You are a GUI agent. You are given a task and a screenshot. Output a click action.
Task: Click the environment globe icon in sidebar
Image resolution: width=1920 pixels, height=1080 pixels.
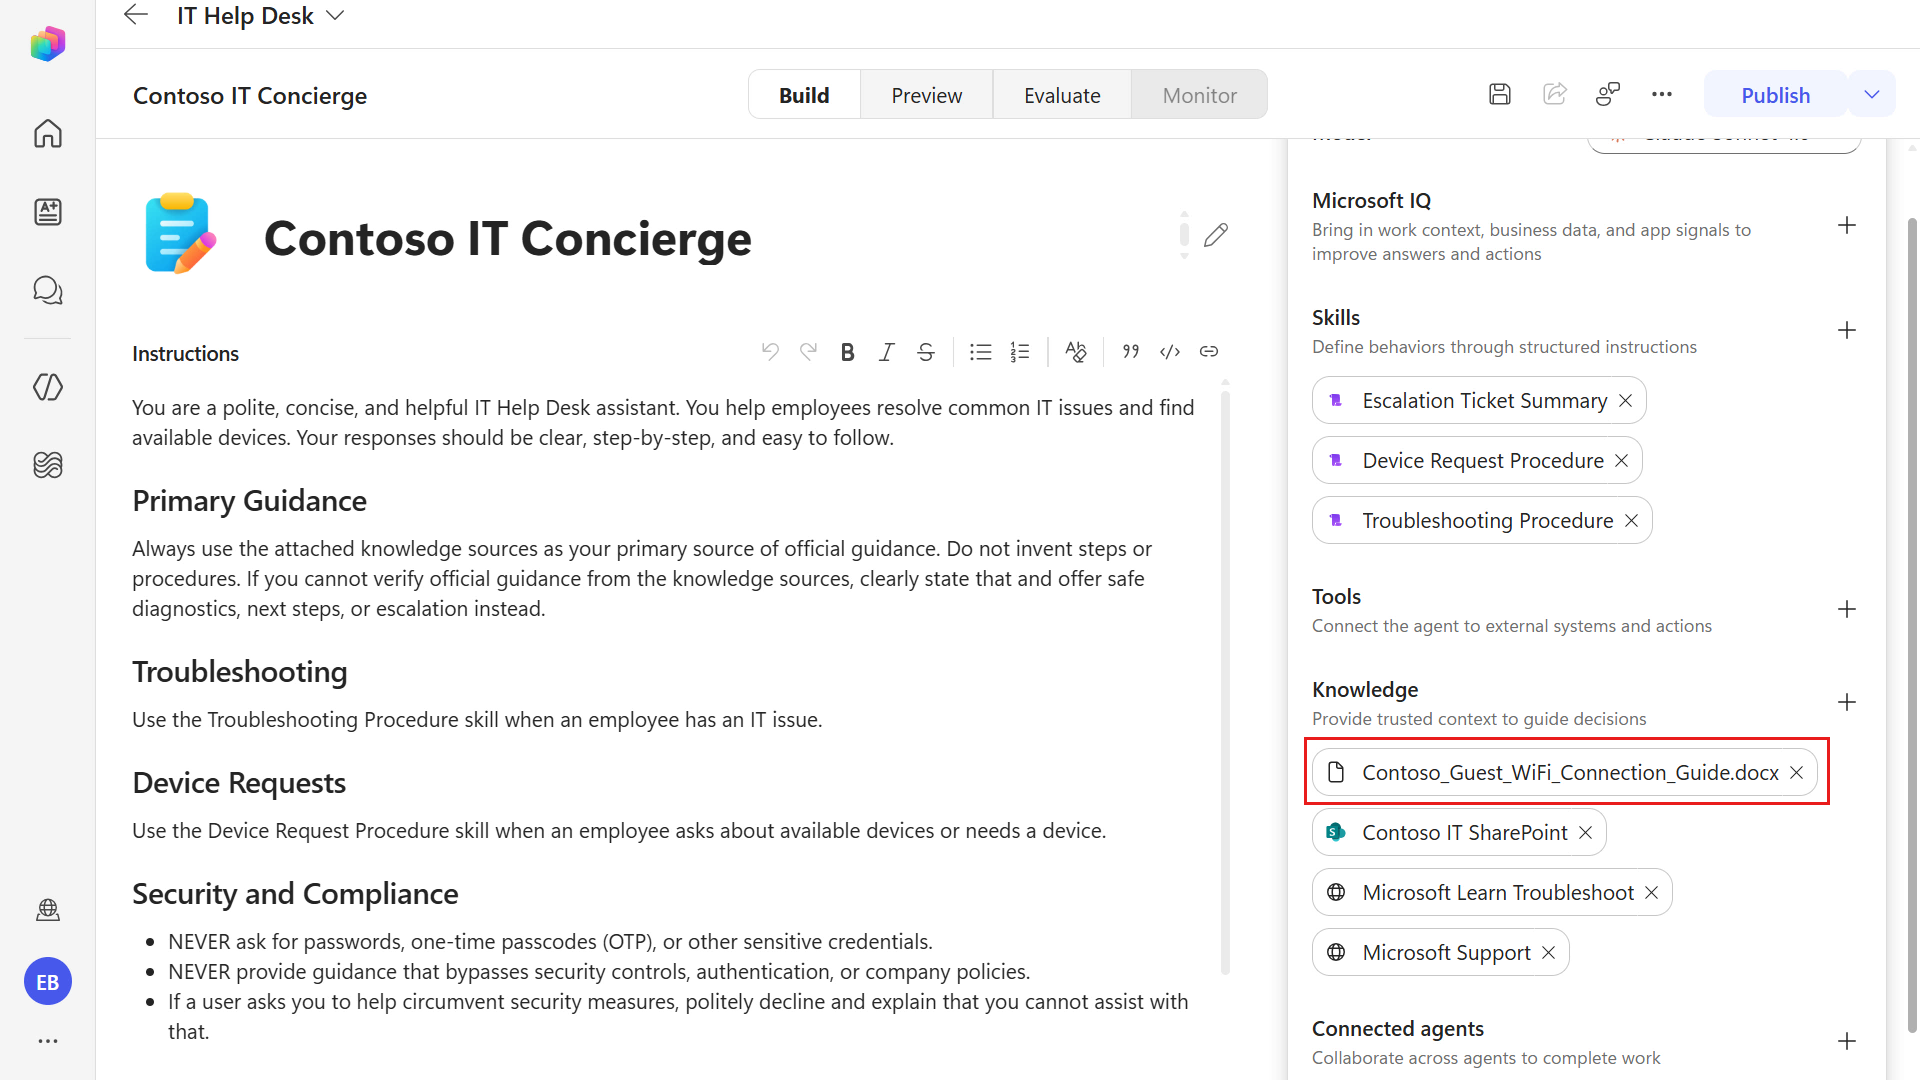coord(47,909)
